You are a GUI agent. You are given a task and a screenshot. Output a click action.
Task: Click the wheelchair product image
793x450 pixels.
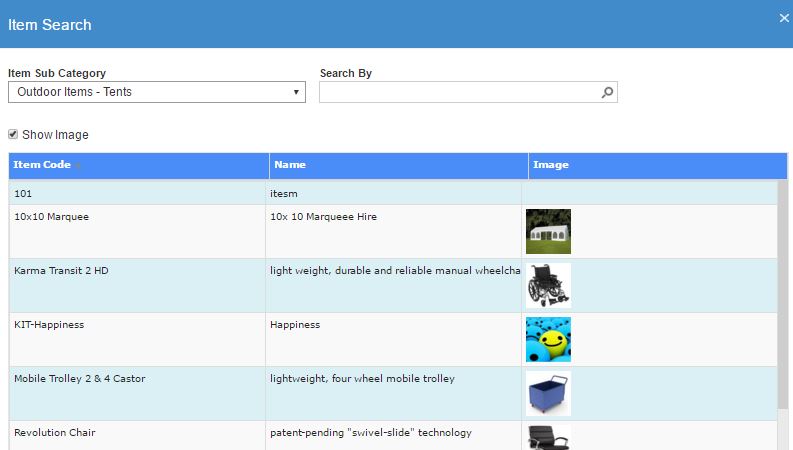click(548, 285)
